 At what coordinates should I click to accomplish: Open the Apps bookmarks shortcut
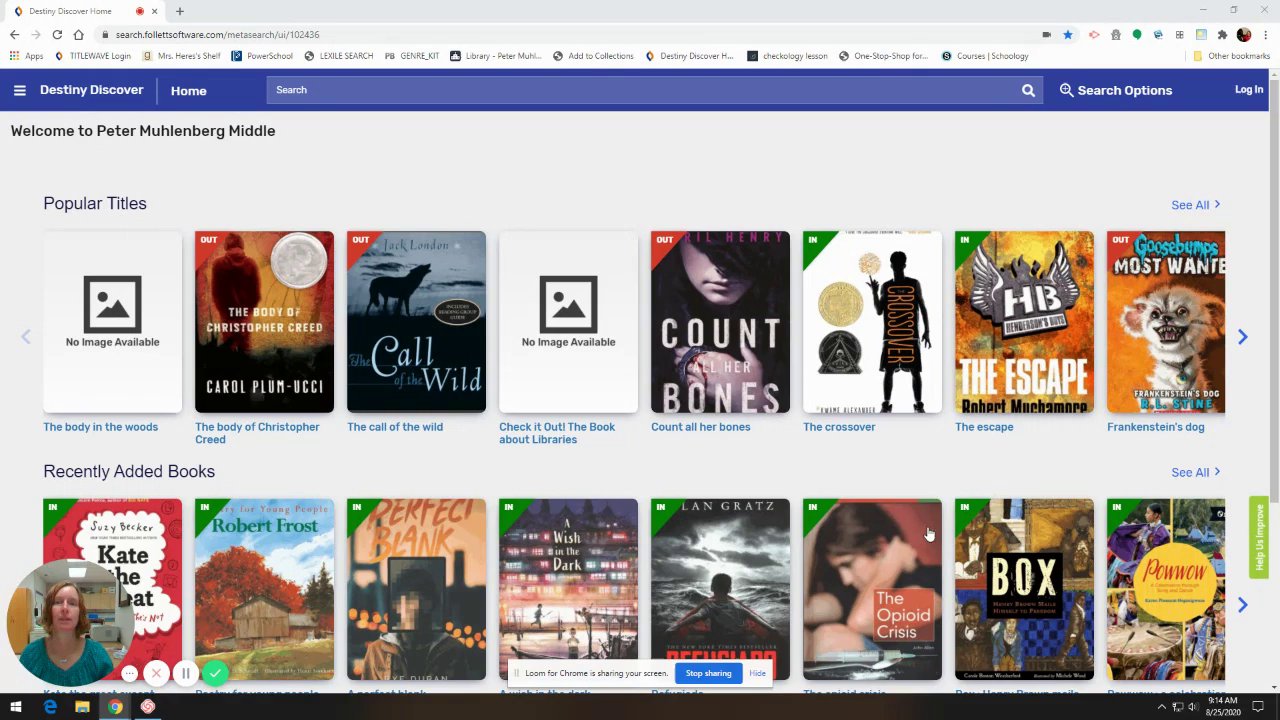27,56
